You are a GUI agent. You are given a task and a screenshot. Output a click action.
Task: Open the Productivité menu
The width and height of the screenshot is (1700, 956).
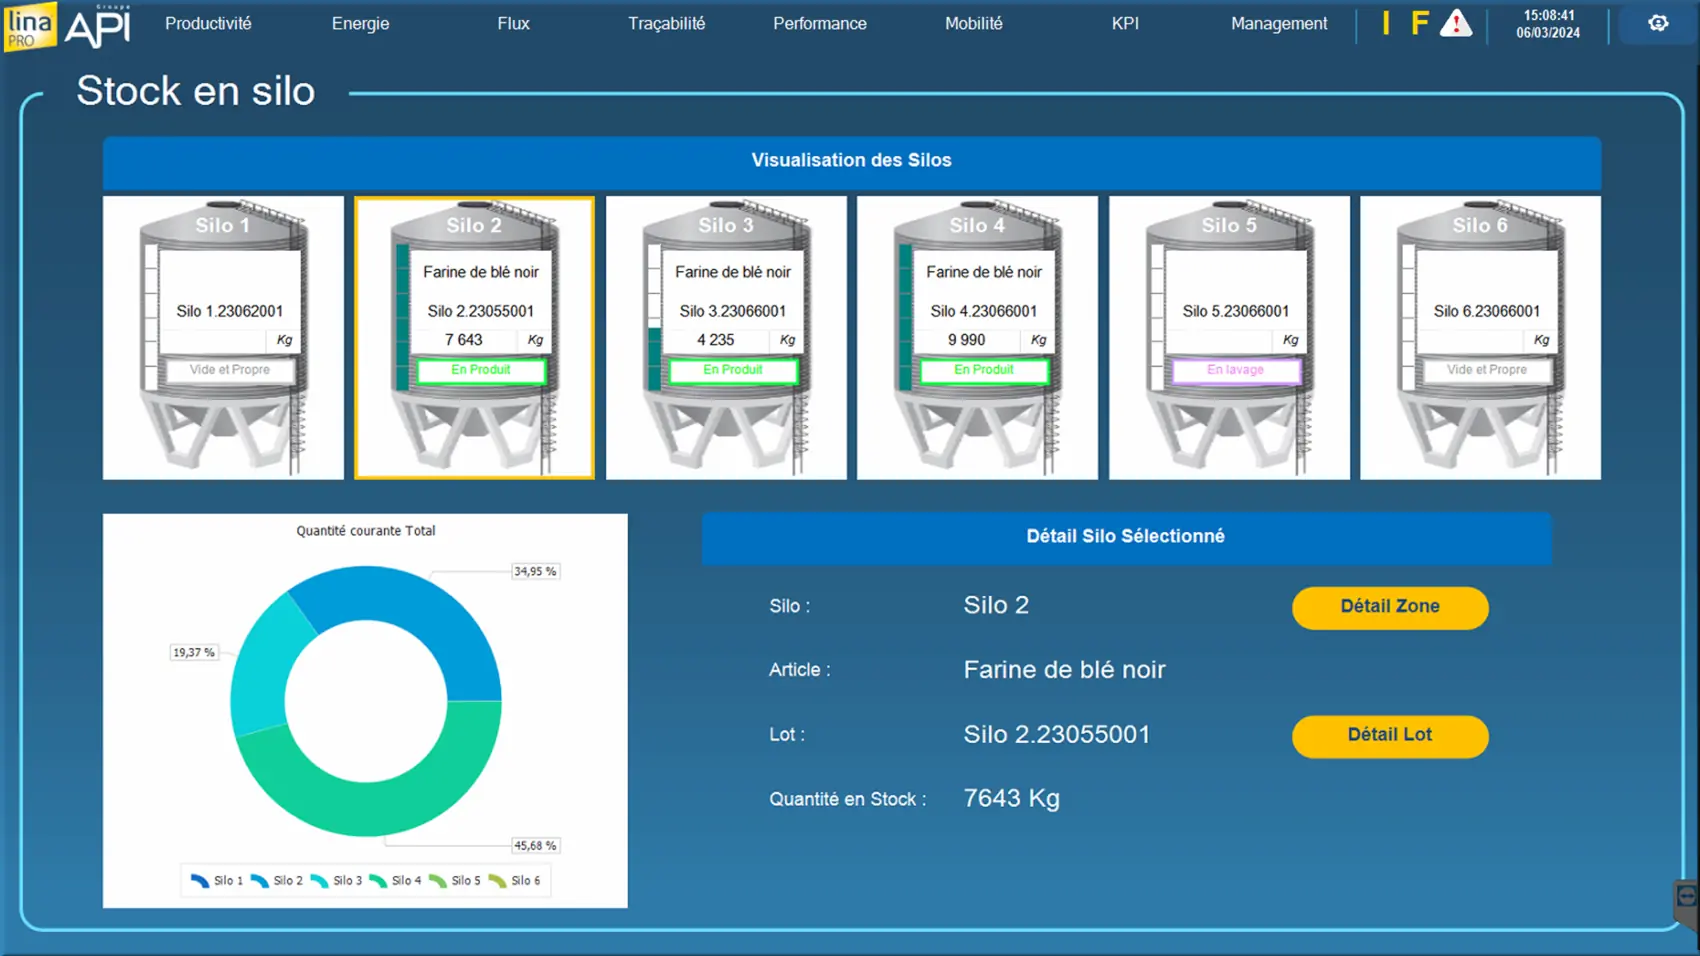coord(208,23)
